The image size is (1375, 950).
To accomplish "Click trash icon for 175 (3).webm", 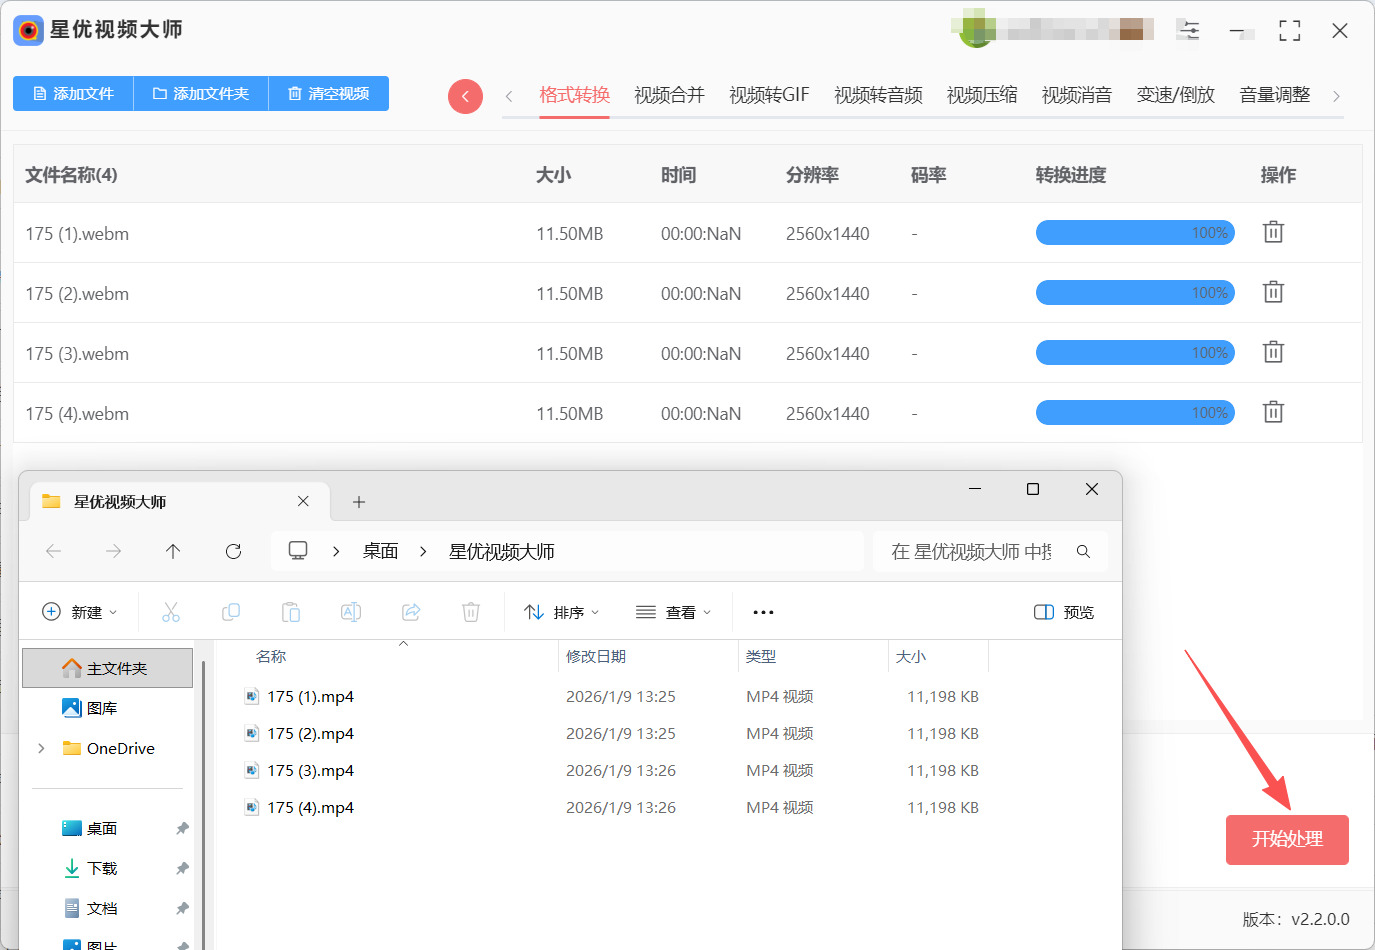I will coord(1273,352).
